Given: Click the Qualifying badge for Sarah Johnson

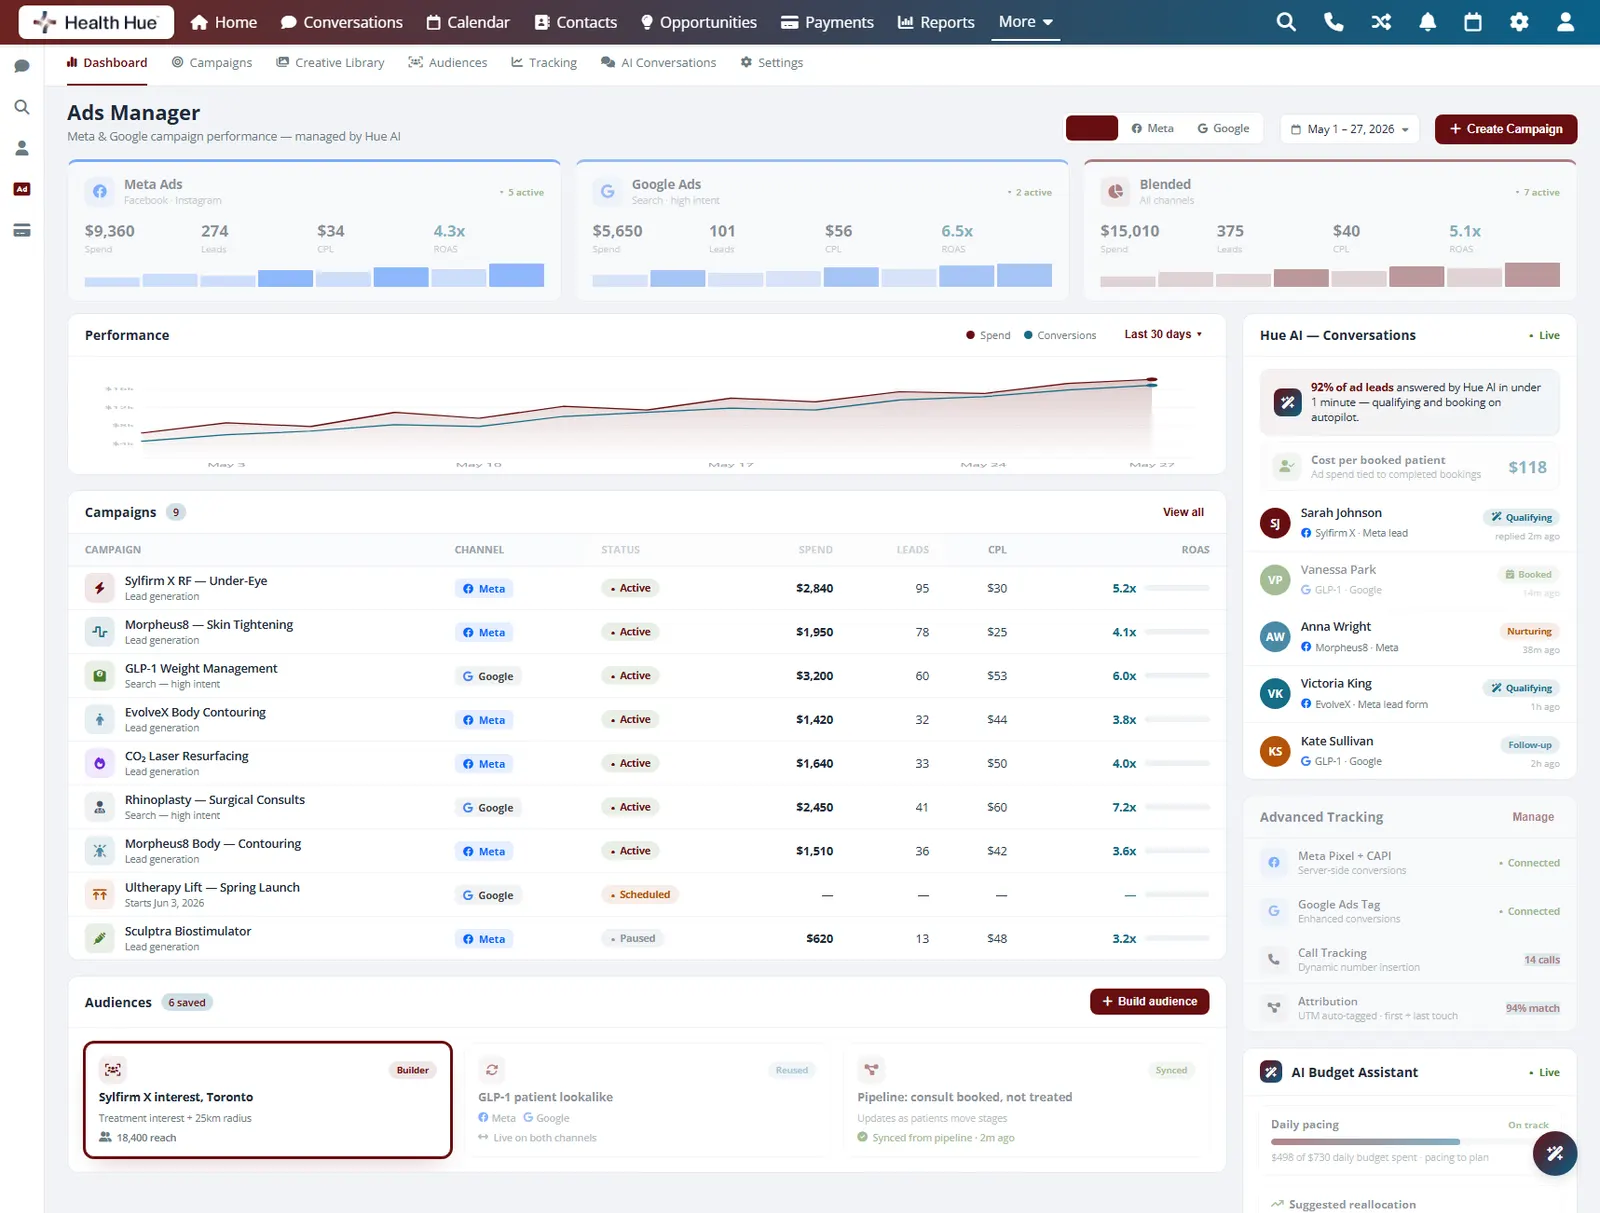Looking at the screenshot, I should tap(1521, 517).
